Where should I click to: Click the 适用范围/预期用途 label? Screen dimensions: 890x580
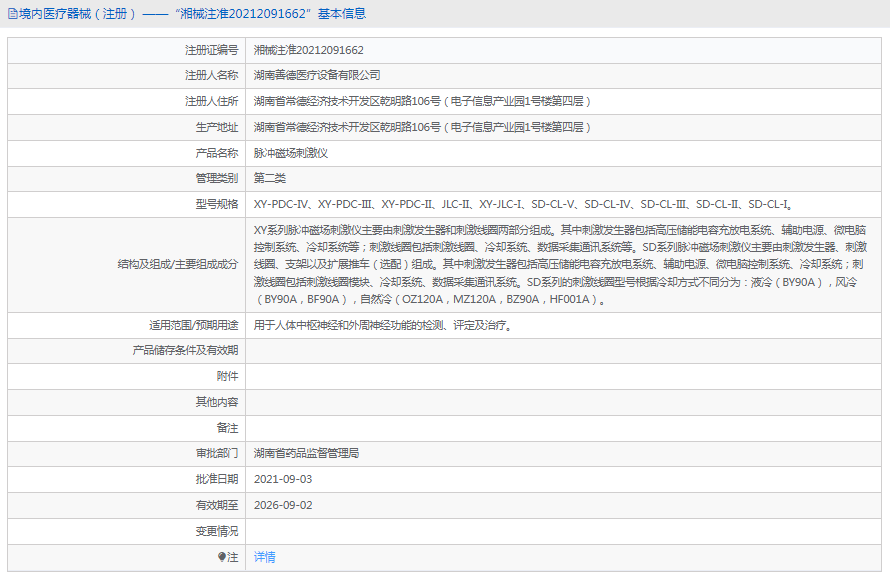pyautogui.click(x=194, y=325)
